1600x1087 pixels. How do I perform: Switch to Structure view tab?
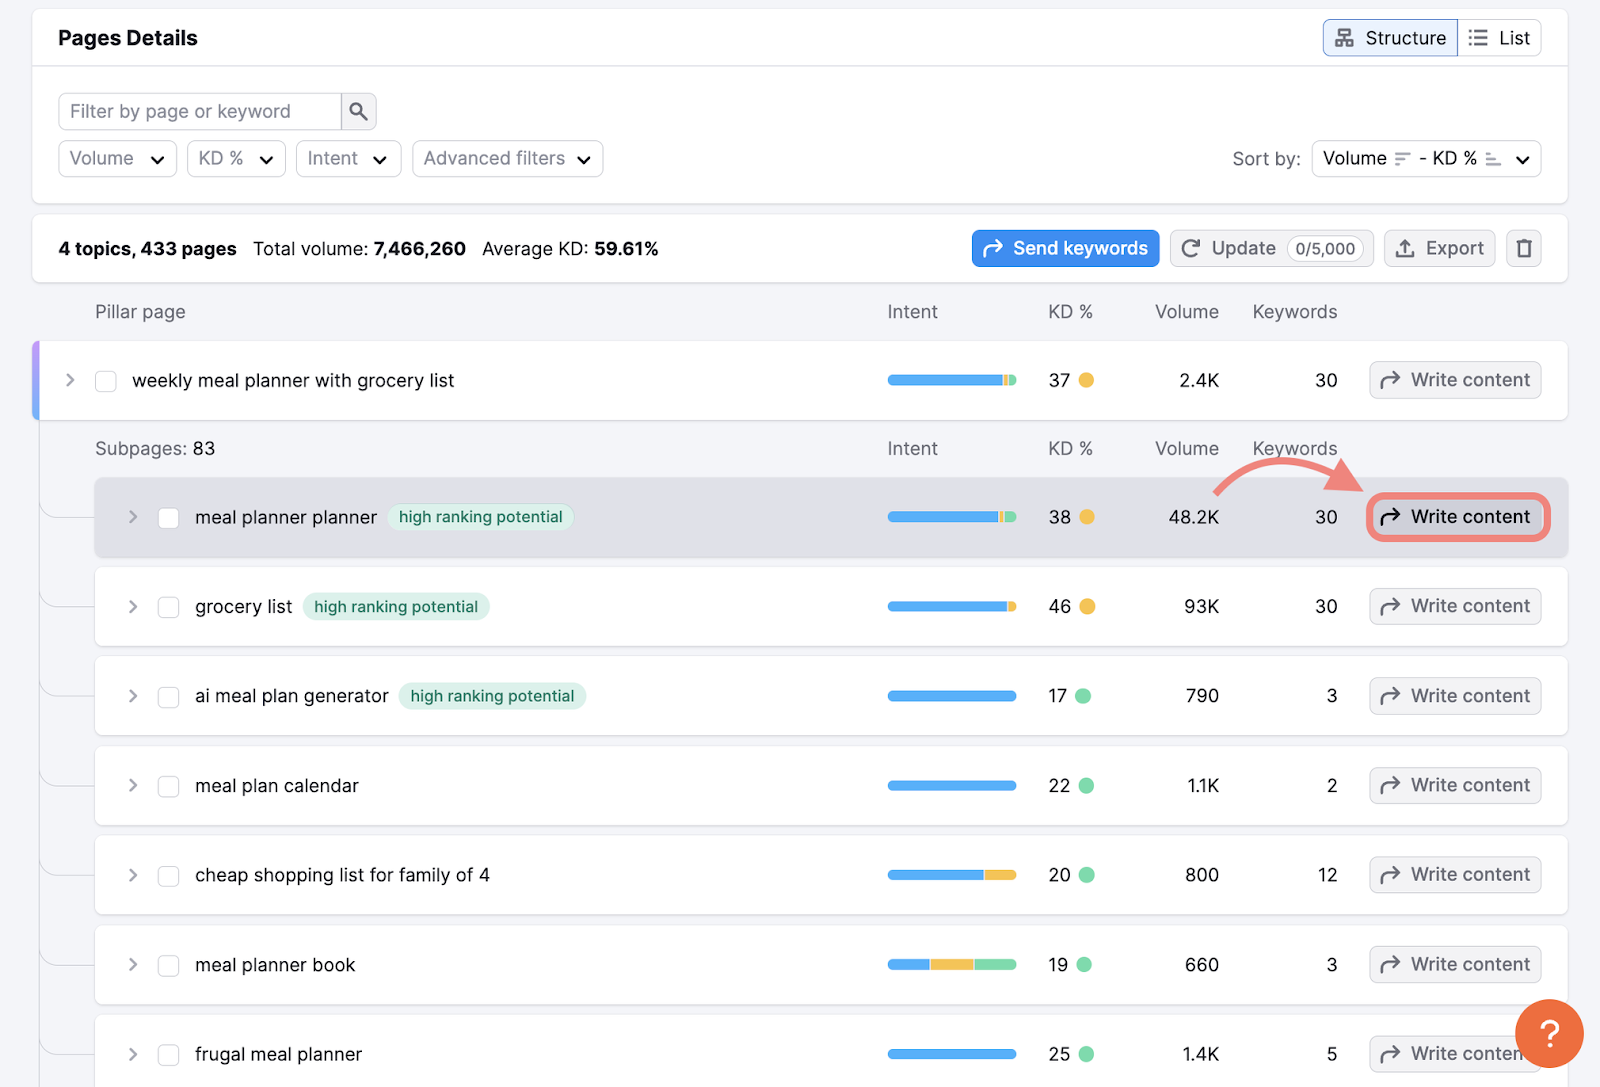[x=1390, y=38]
